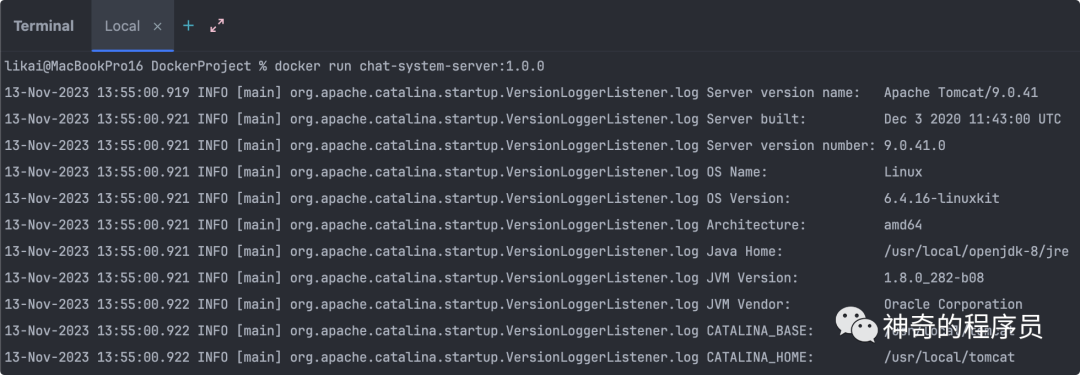The height and width of the screenshot is (375, 1080).
Task: Click the Terminal panel title
Action: [43, 26]
